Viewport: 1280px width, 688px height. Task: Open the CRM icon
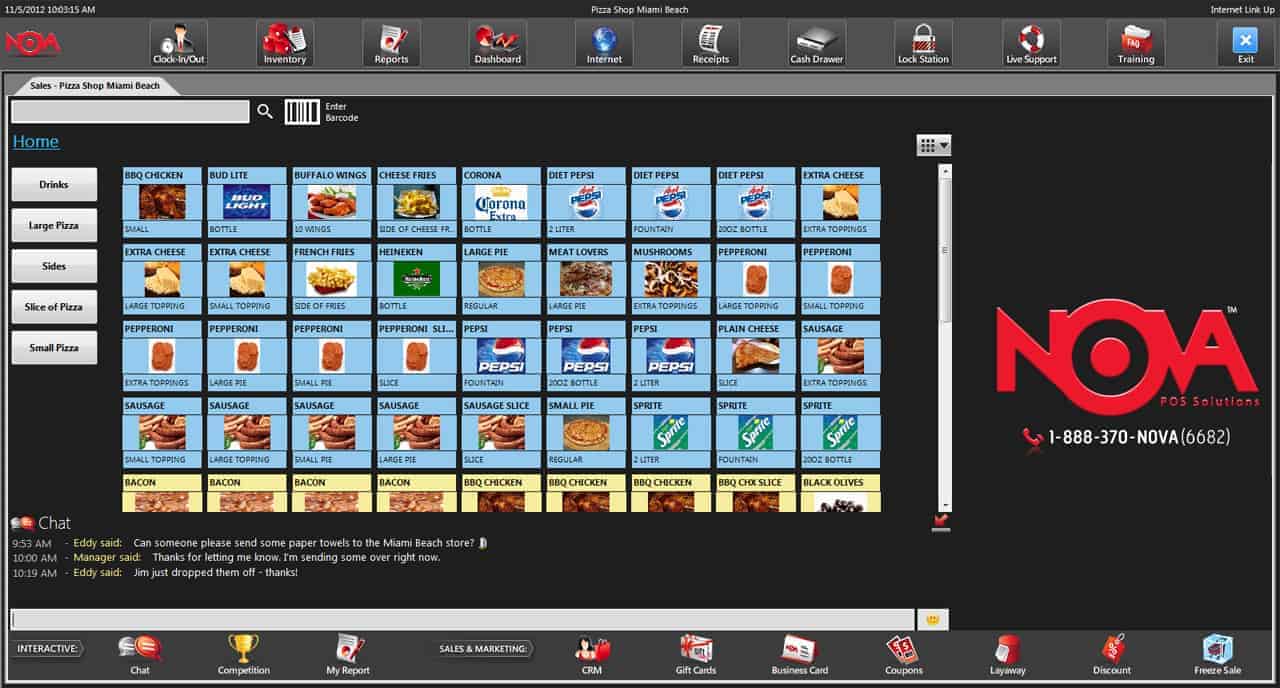coord(592,655)
